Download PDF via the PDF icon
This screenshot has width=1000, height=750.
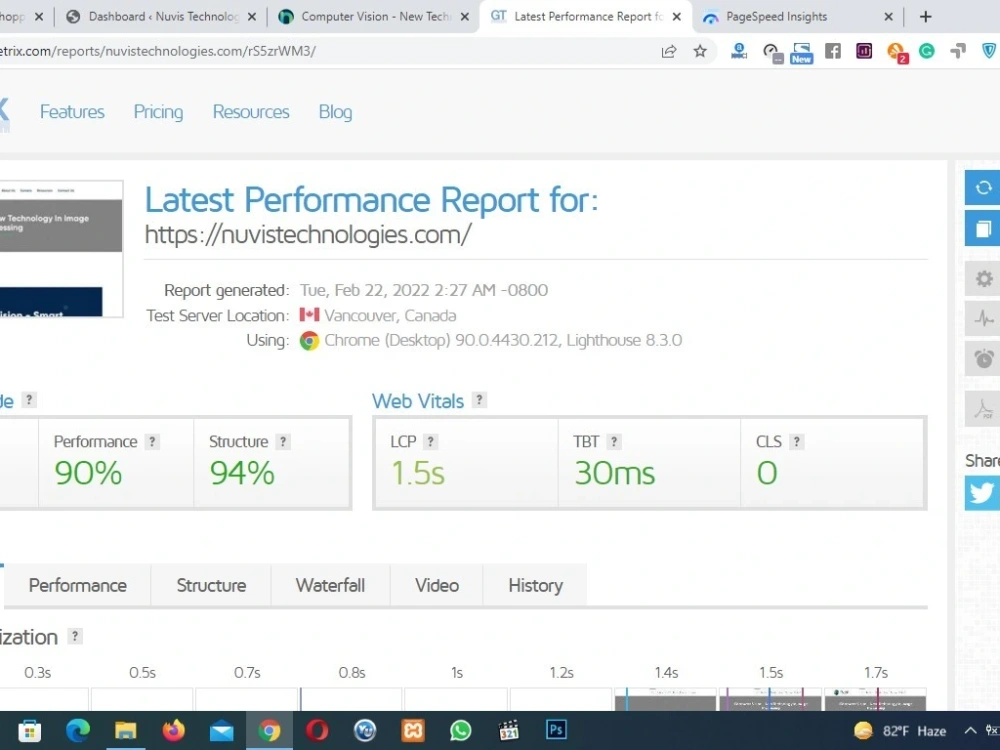coord(983,409)
